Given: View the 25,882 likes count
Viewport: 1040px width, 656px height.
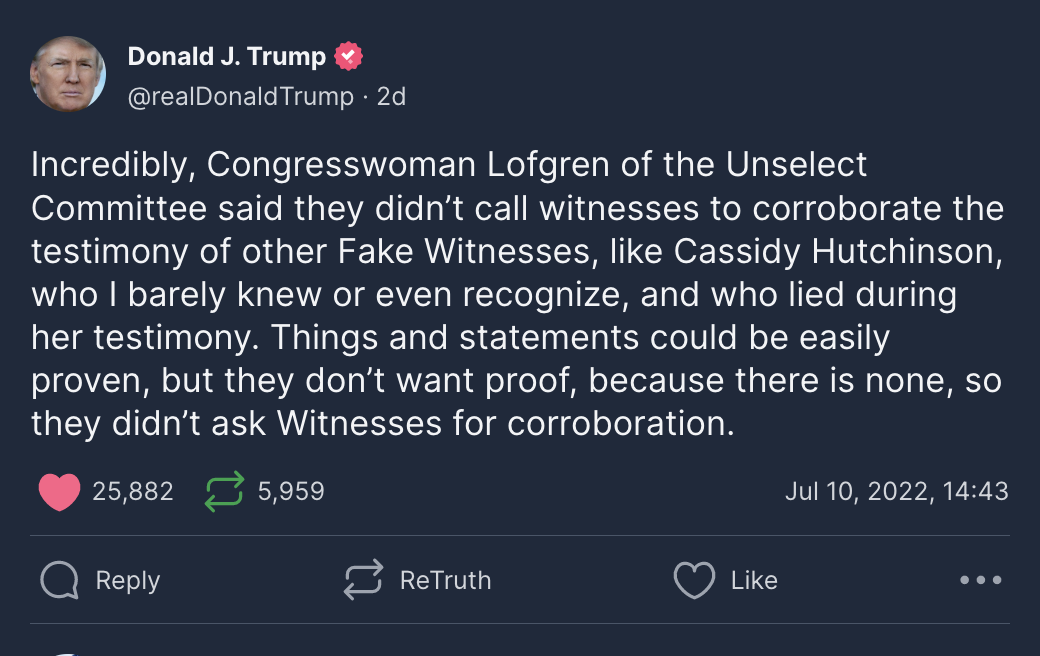Looking at the screenshot, I should [133, 492].
